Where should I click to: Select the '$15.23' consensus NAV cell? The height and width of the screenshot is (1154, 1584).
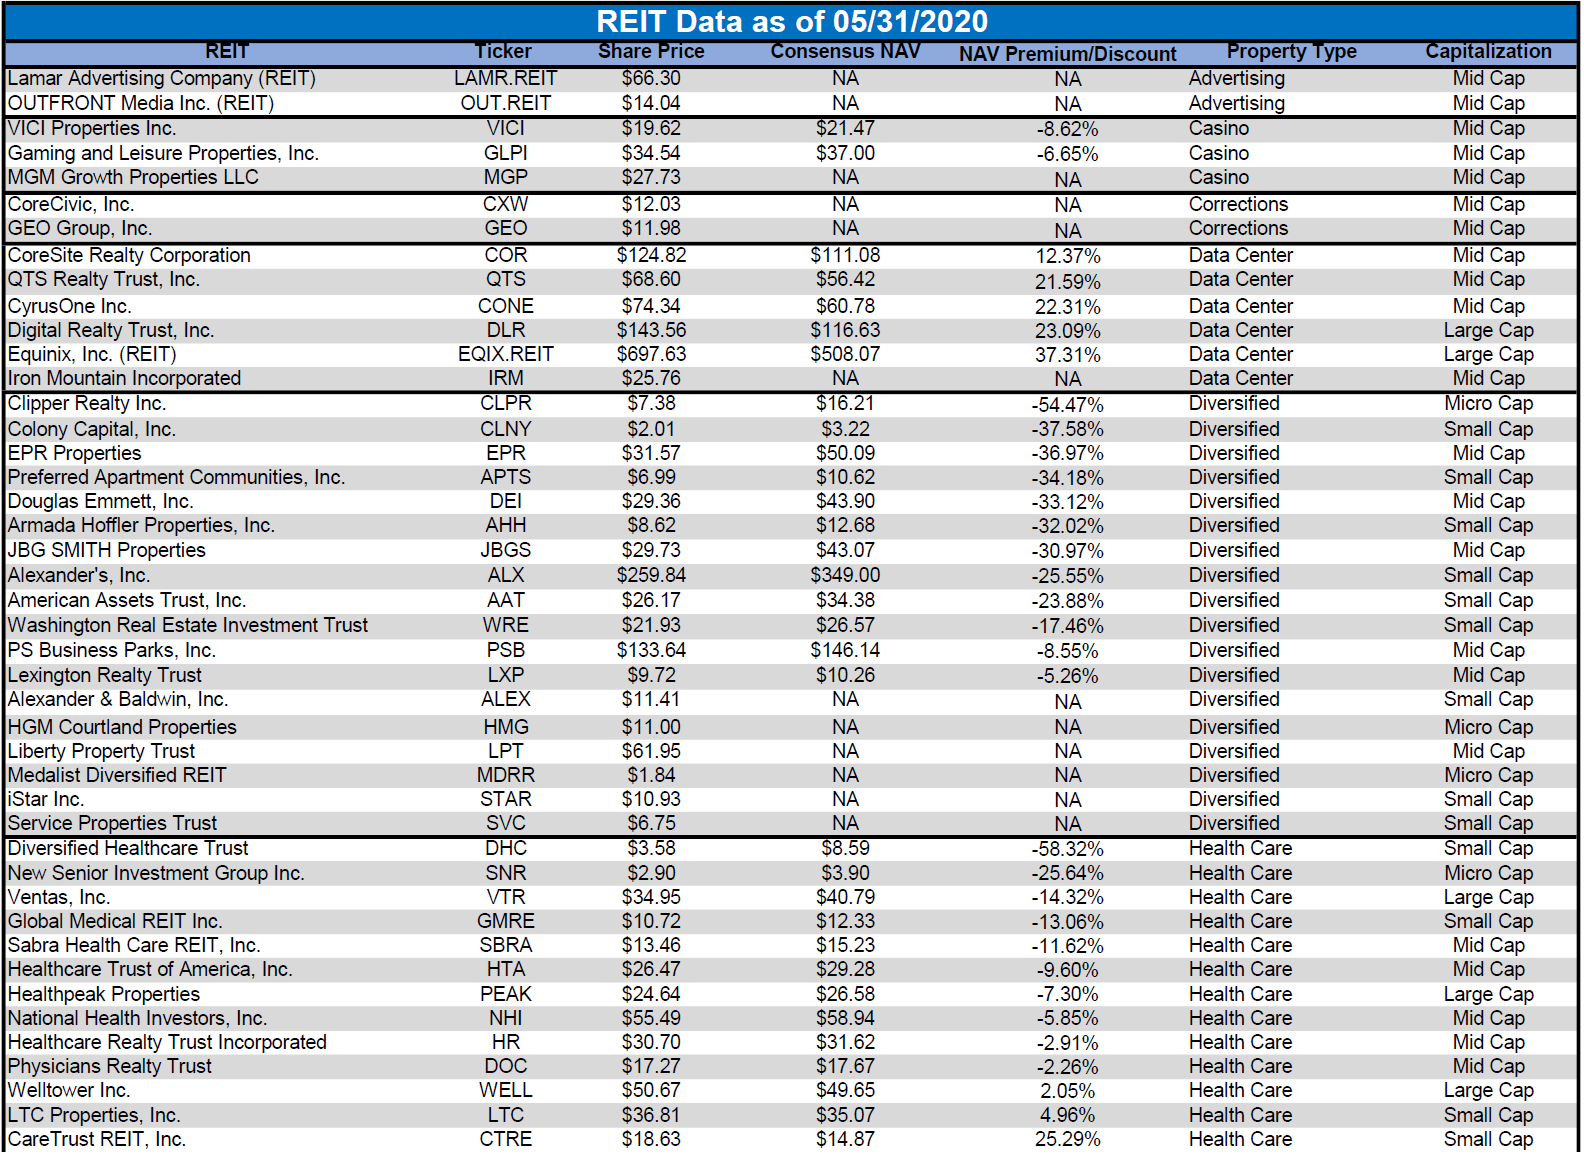coord(845,945)
